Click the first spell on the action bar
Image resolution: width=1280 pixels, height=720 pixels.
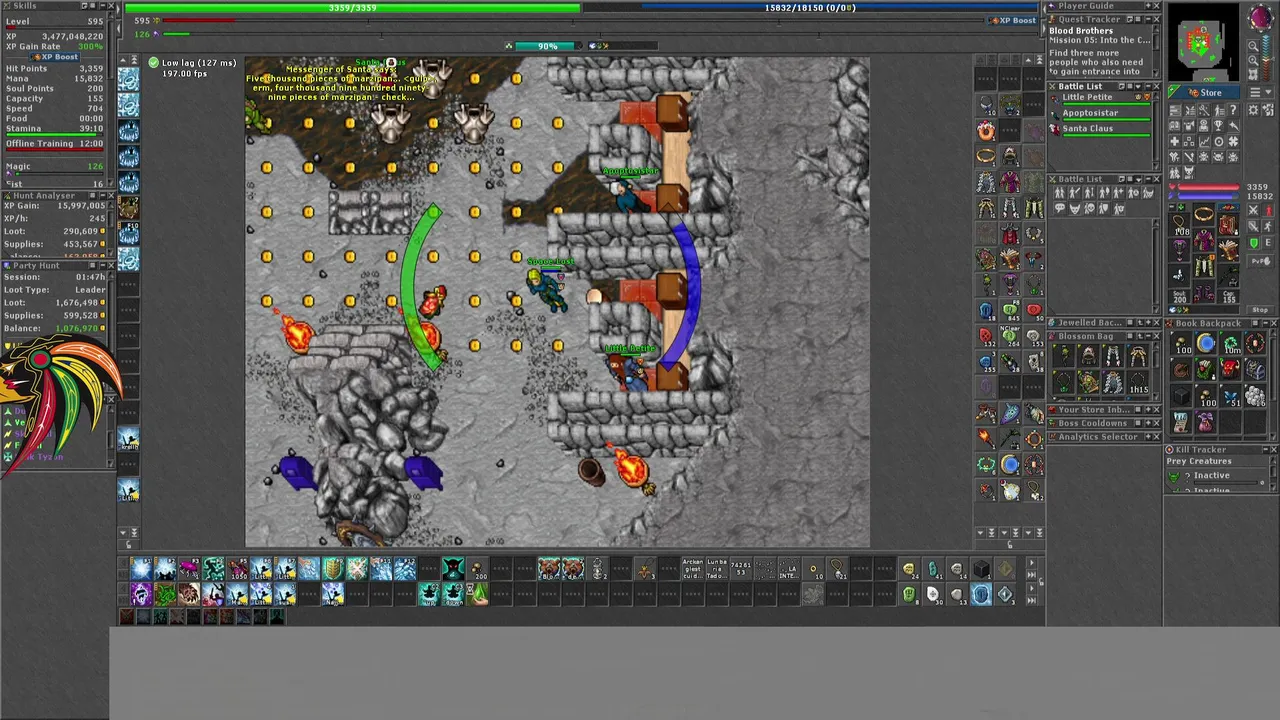141,568
